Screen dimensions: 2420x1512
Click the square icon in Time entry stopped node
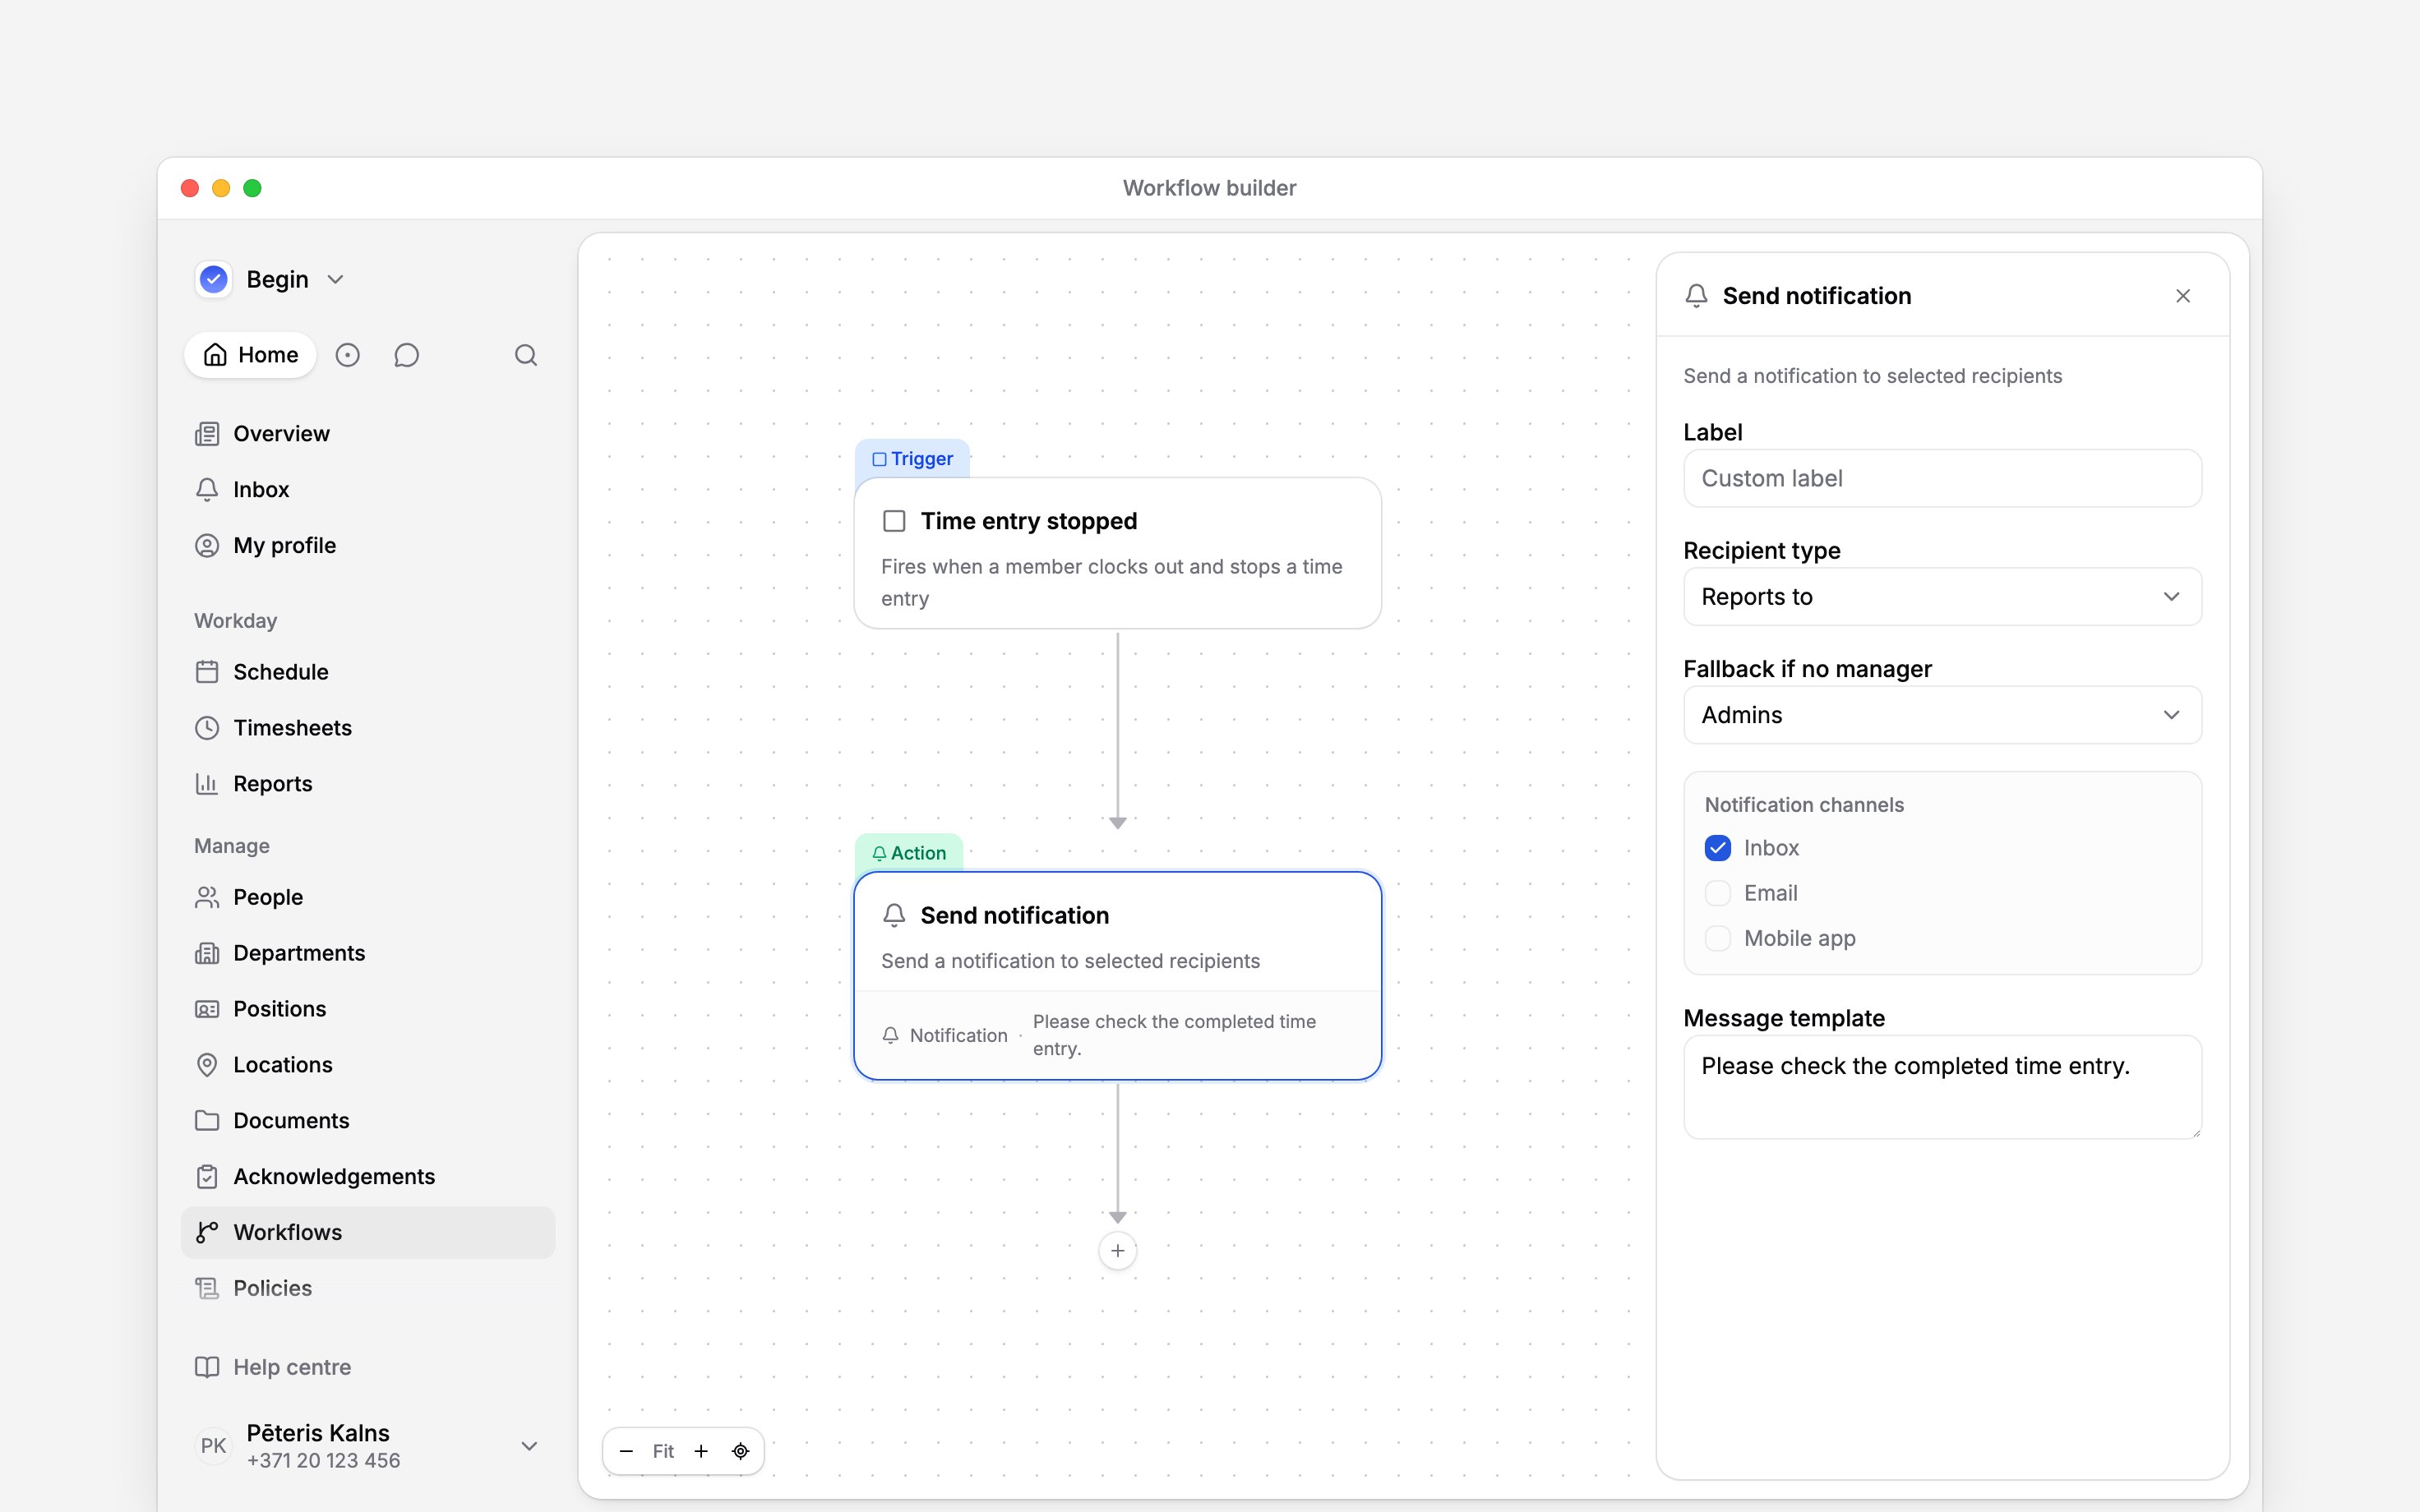coord(894,521)
